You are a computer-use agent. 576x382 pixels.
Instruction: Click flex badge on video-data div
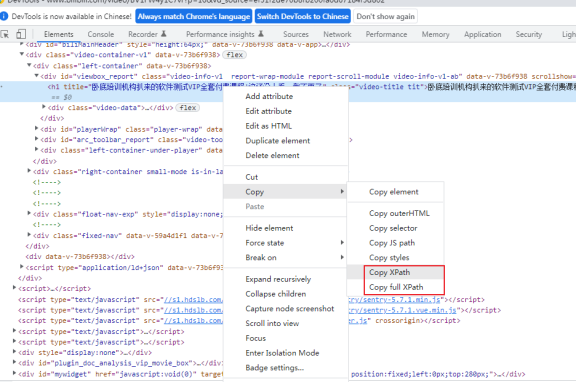[x=188, y=108]
